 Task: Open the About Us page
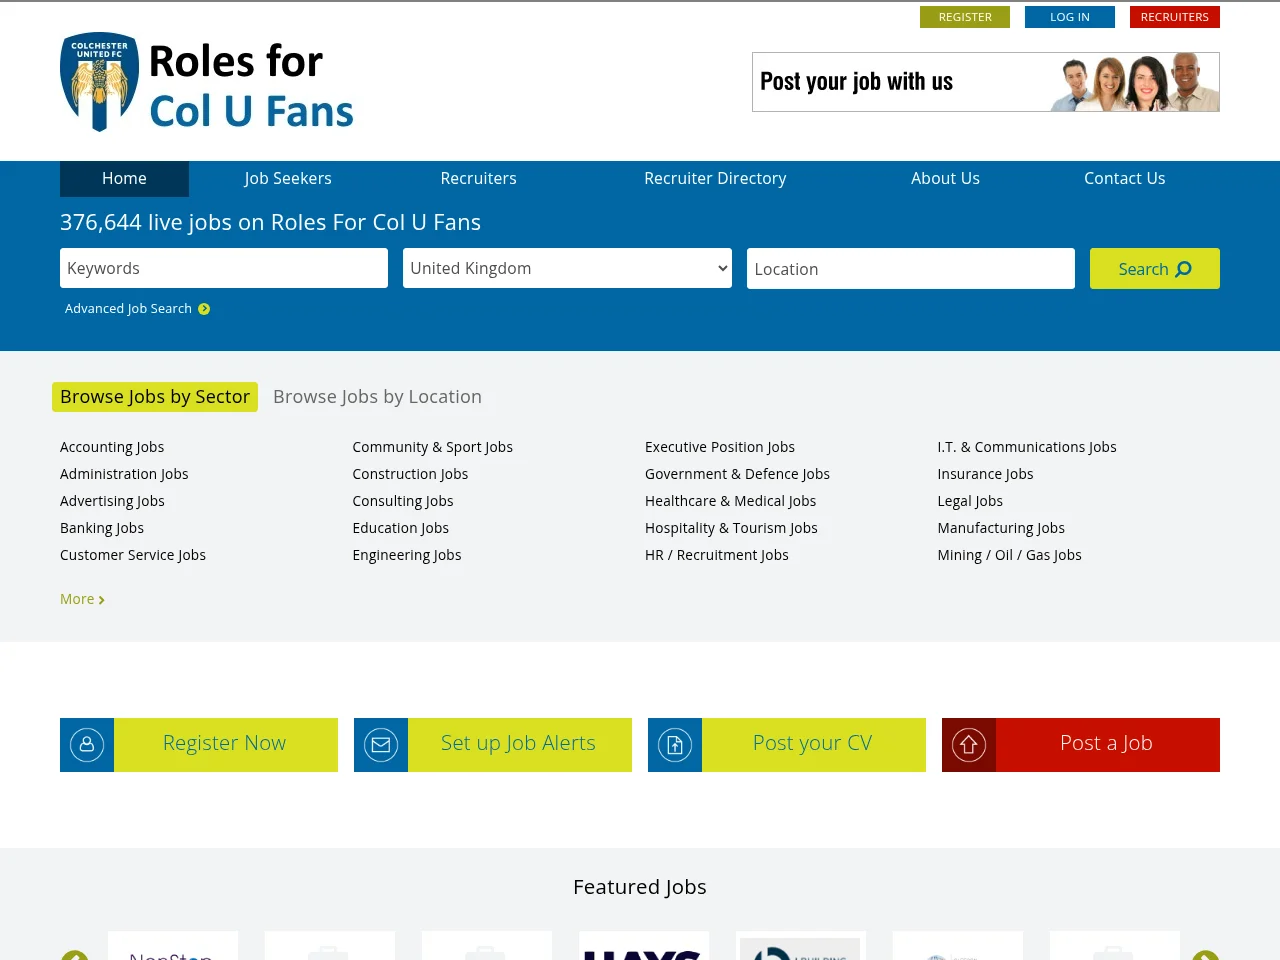(945, 178)
